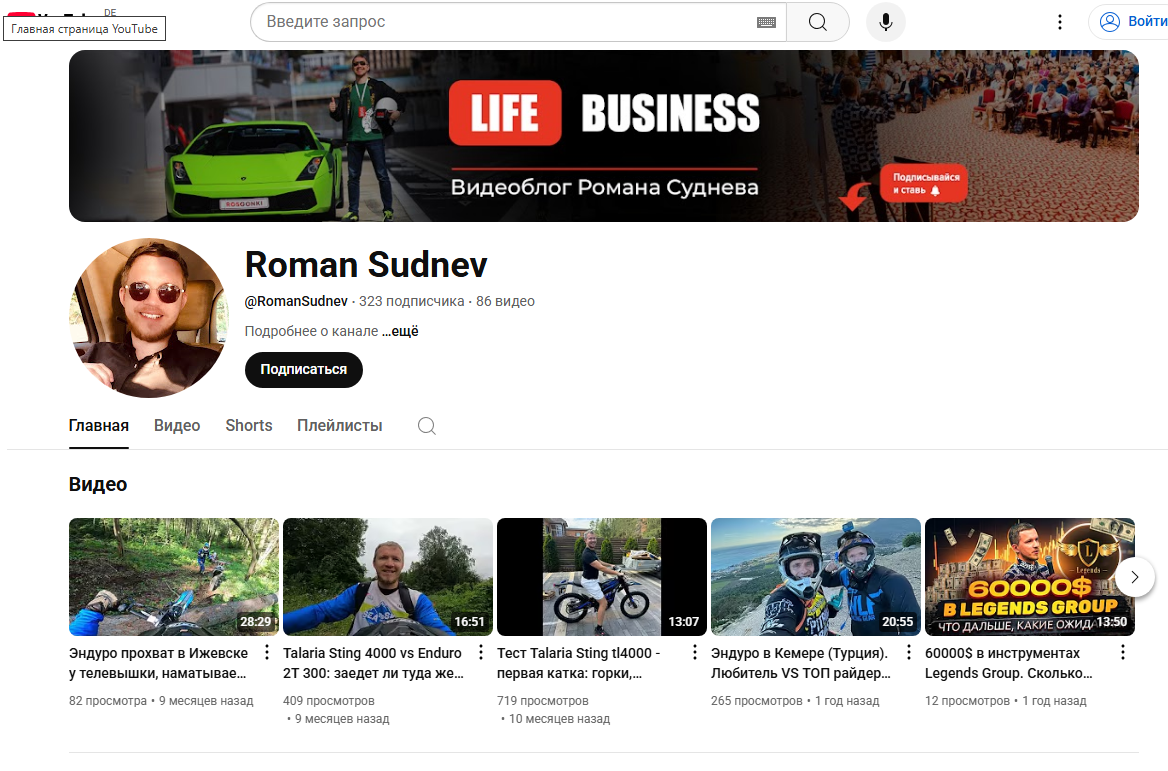Open options menu for Тест Talaria Sting tl4000 video
Screen dimensions: 1168x771
pyautogui.click(x=694, y=653)
